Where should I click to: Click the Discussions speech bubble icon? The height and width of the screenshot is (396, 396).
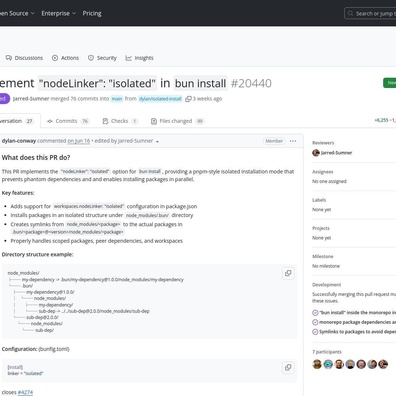9,58
